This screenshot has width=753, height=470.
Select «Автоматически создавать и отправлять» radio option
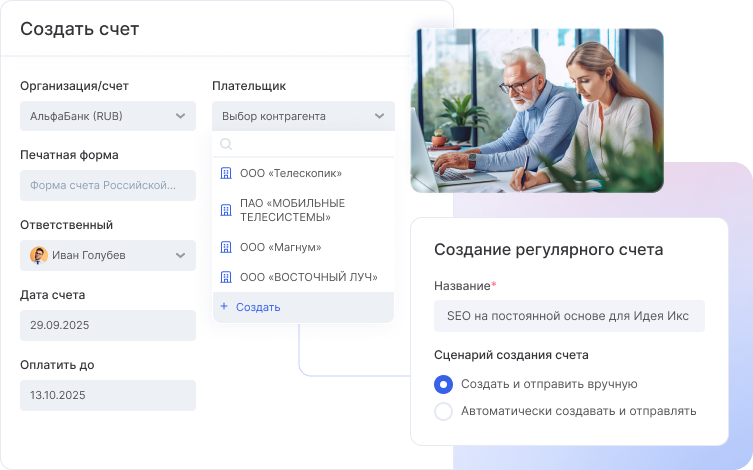coord(443,411)
